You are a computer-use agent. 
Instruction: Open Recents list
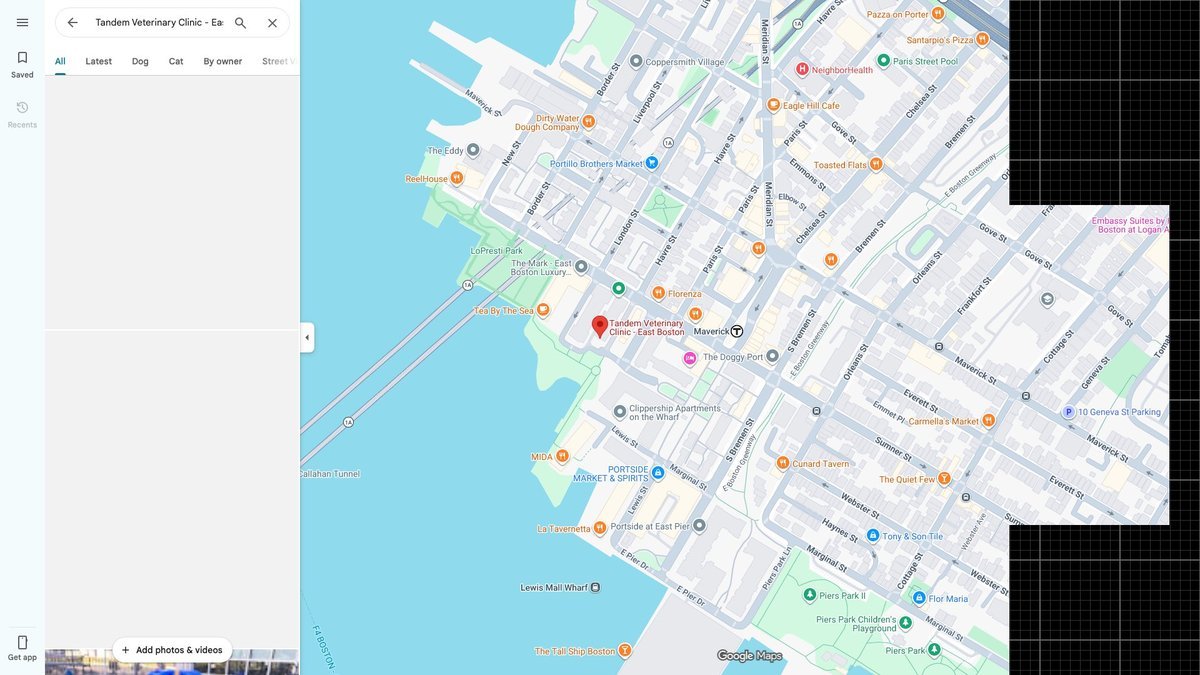[x=22, y=114]
